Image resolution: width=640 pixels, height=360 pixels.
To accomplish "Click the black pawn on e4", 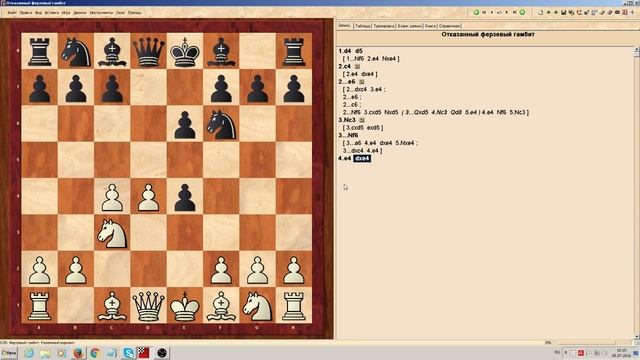I will coord(184,197).
